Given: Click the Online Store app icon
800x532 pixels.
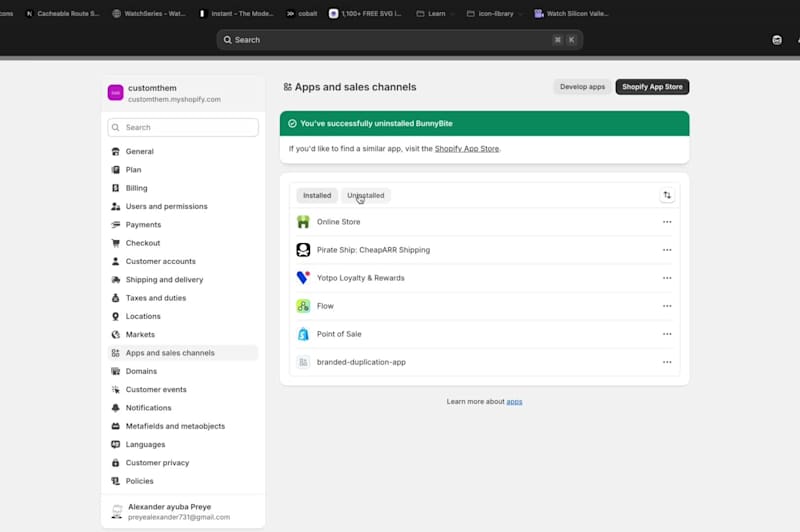Looking at the screenshot, I should pos(303,222).
